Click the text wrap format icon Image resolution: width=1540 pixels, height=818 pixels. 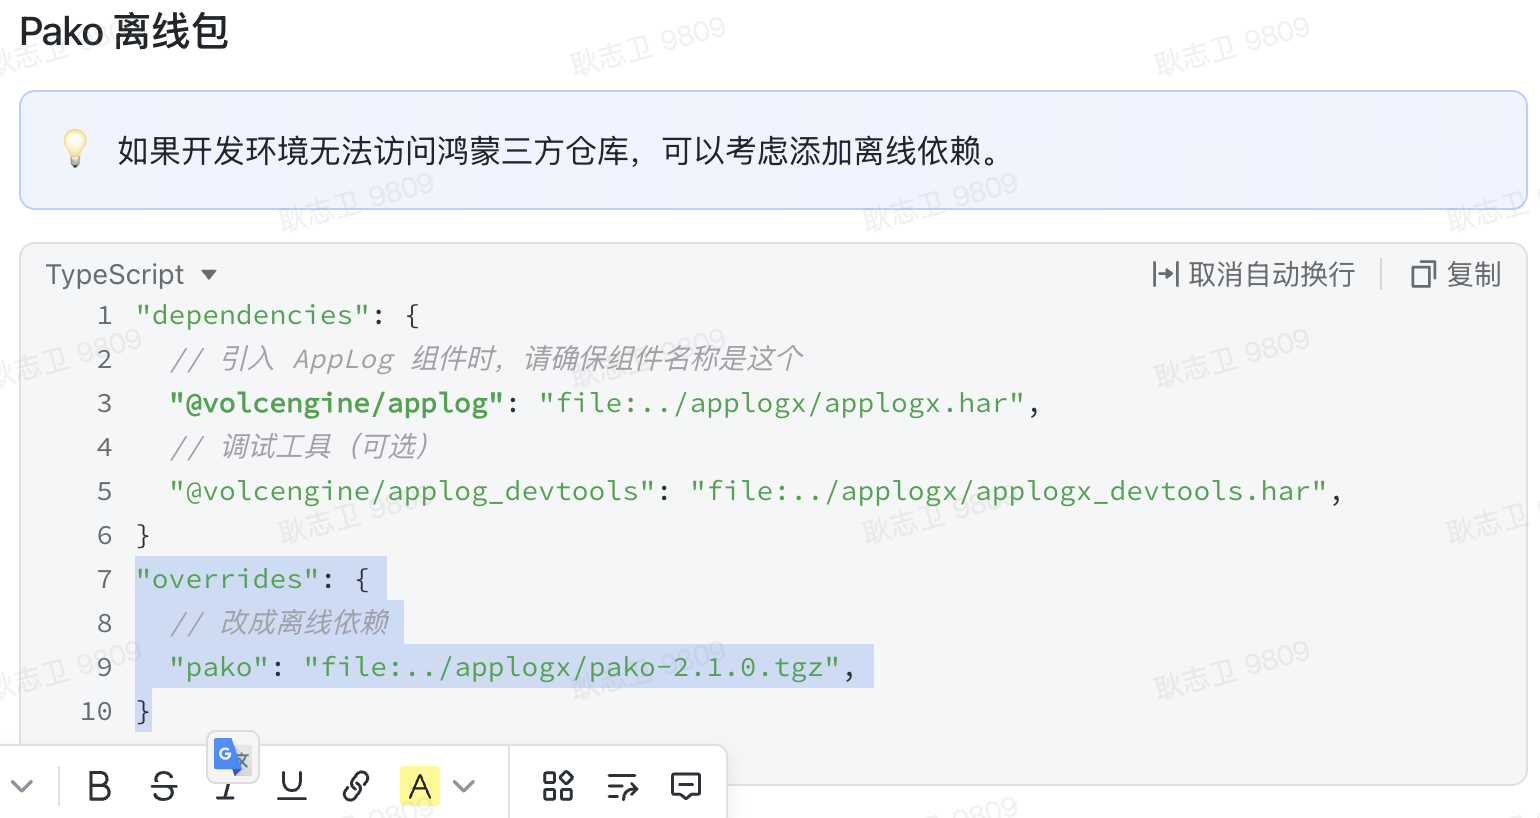(x=622, y=786)
